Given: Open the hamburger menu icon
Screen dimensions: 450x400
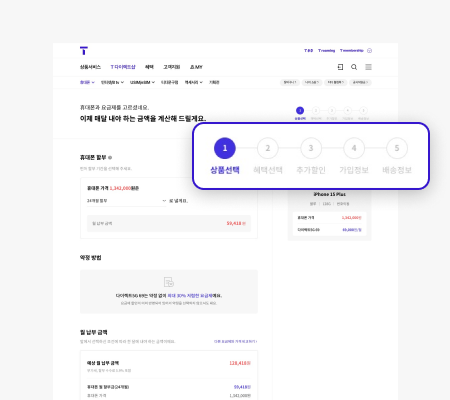Looking at the screenshot, I should coord(368,67).
